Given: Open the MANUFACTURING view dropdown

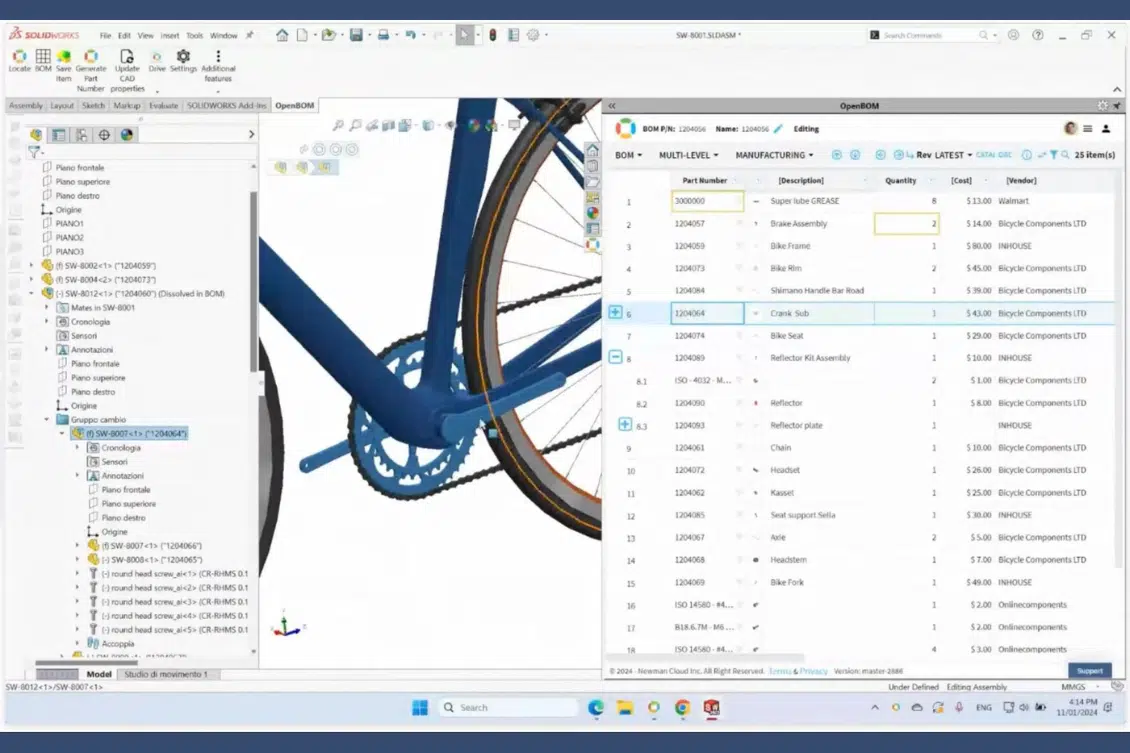Looking at the screenshot, I should click(774, 155).
